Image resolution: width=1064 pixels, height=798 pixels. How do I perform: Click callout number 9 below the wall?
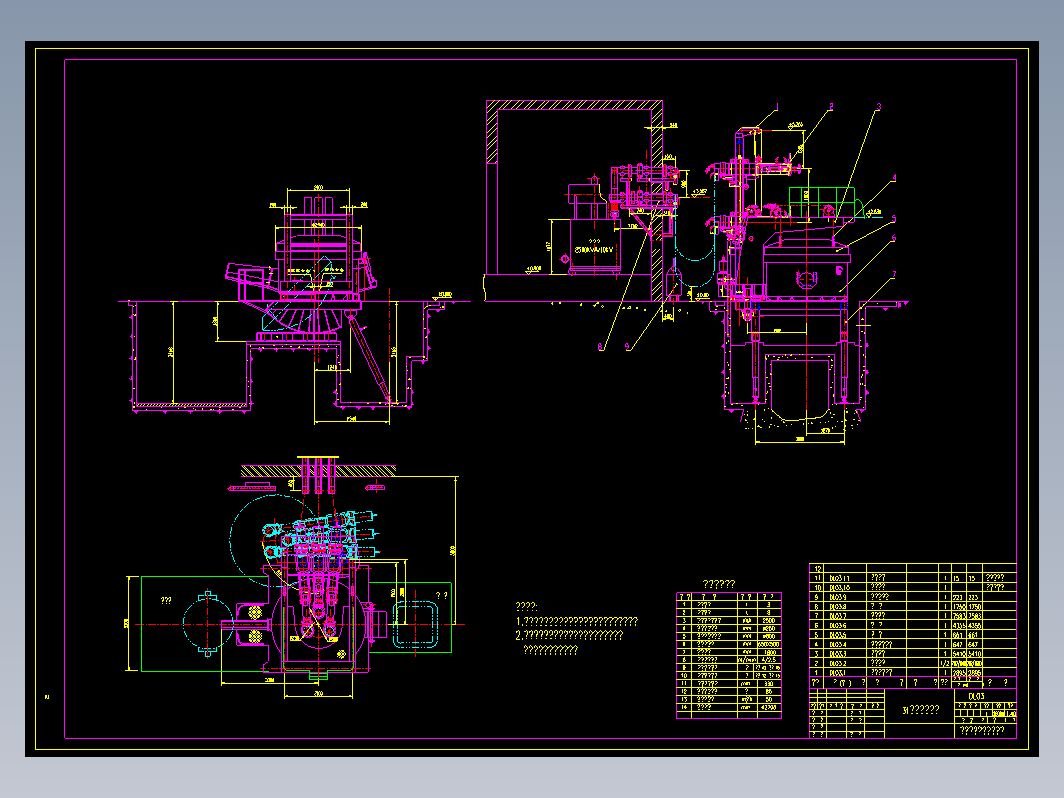click(x=628, y=347)
